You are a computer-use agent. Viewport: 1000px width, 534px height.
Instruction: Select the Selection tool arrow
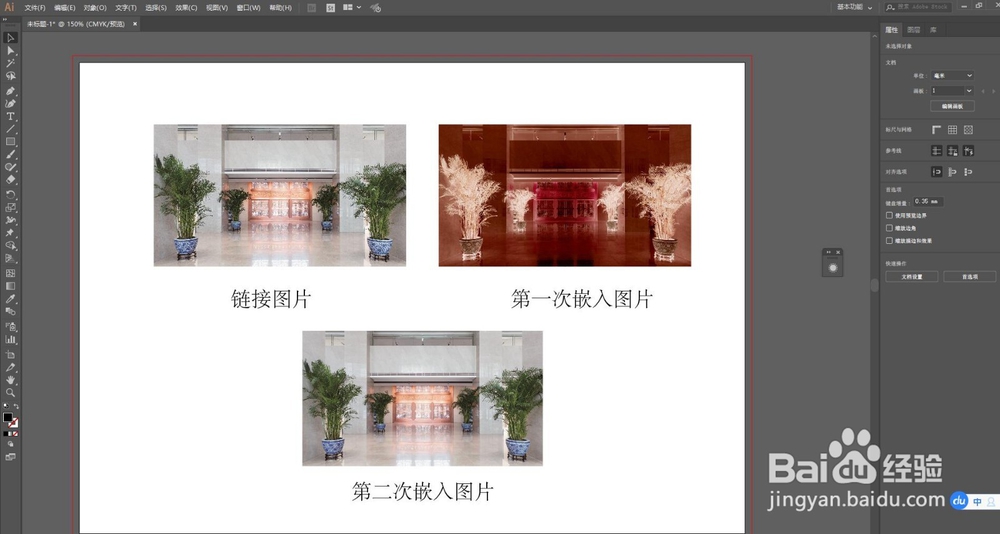pos(11,38)
